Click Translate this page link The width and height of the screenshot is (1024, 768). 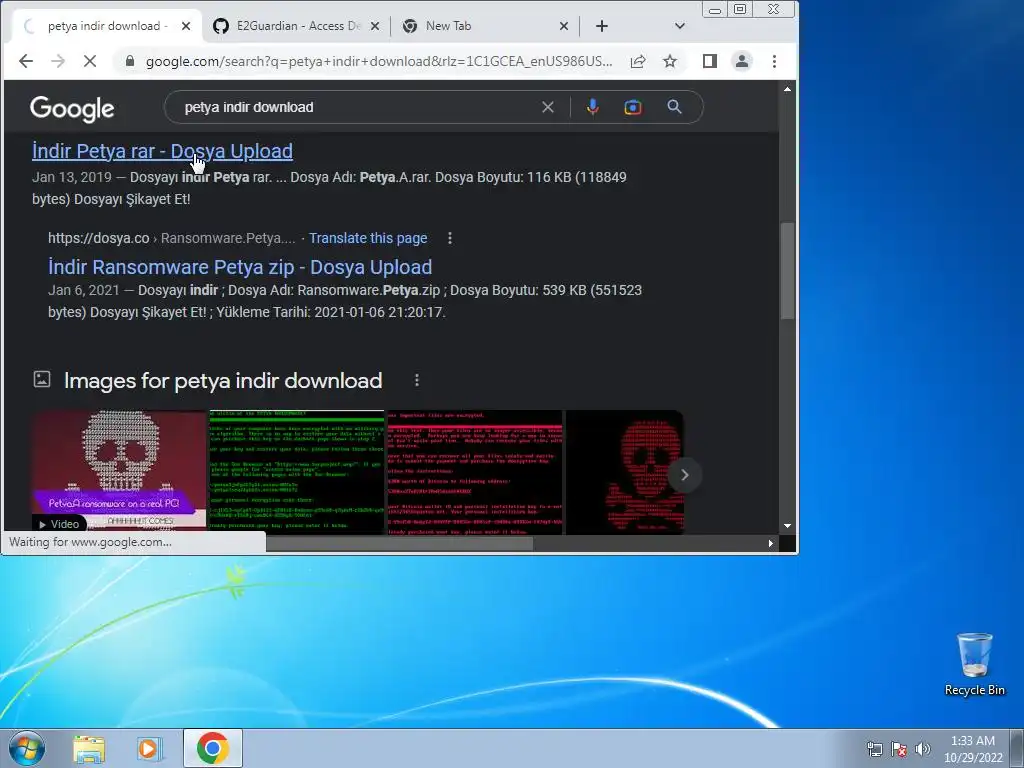(368, 238)
